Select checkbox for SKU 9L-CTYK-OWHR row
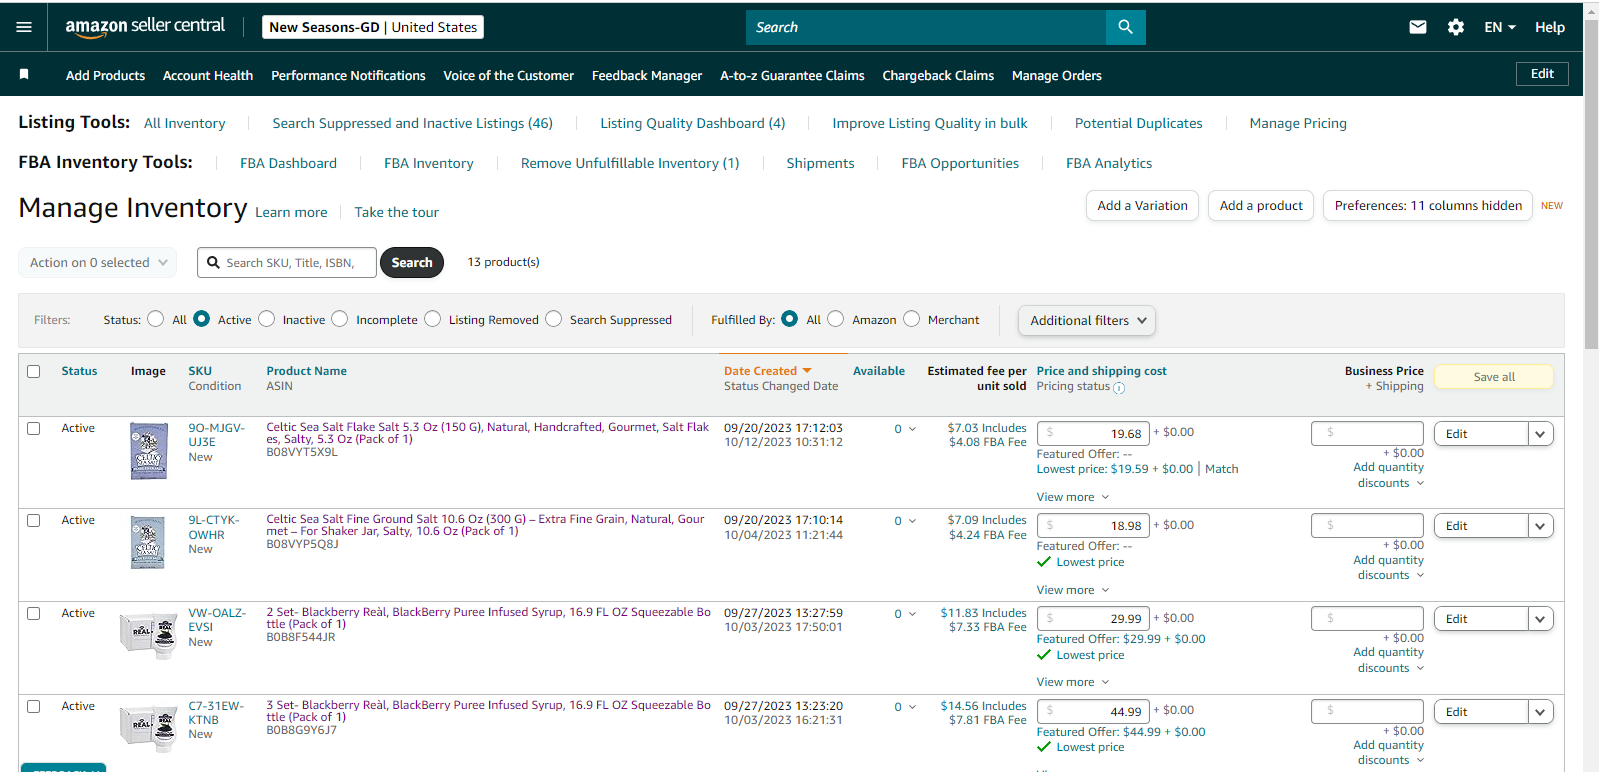This screenshot has height=772, width=1599. [x=34, y=520]
